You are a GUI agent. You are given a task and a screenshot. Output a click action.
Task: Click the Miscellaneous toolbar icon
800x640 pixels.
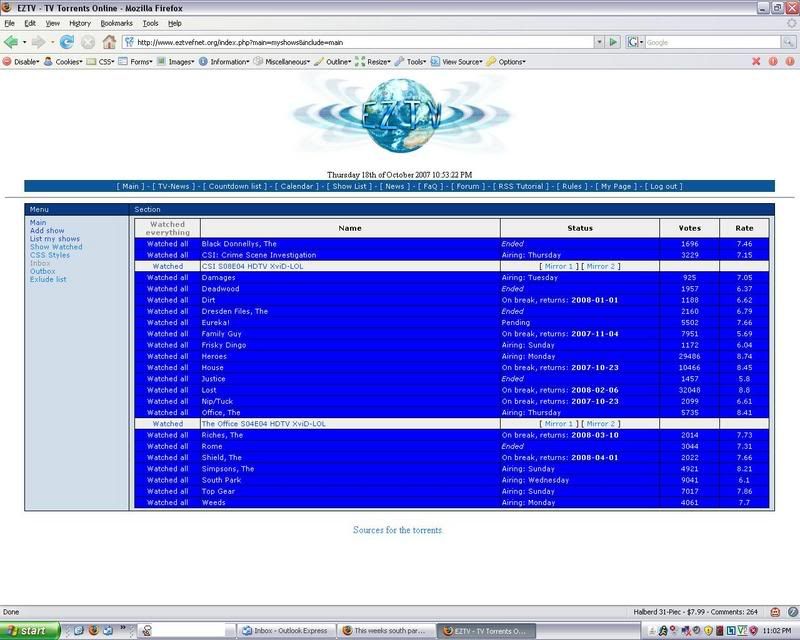click(x=258, y=62)
